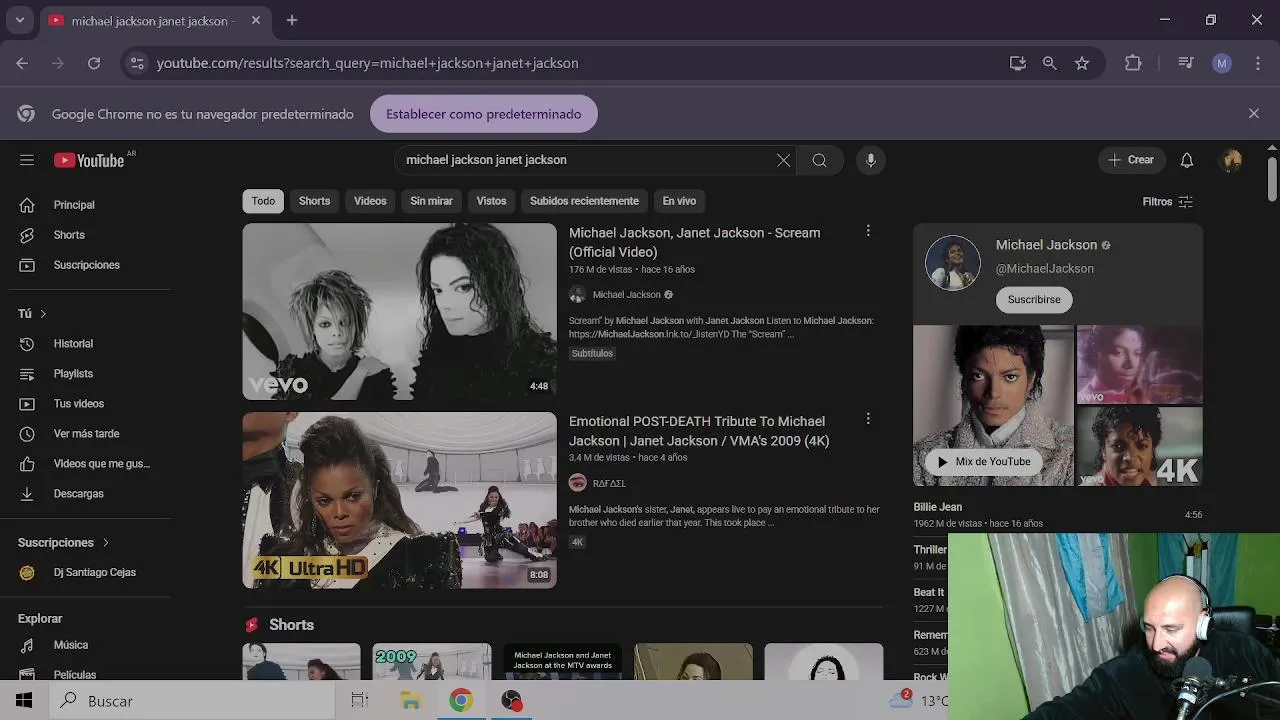Screen dimensions: 1280x720
Task: Bookmark this page with the star icon
Action: 1082,63
